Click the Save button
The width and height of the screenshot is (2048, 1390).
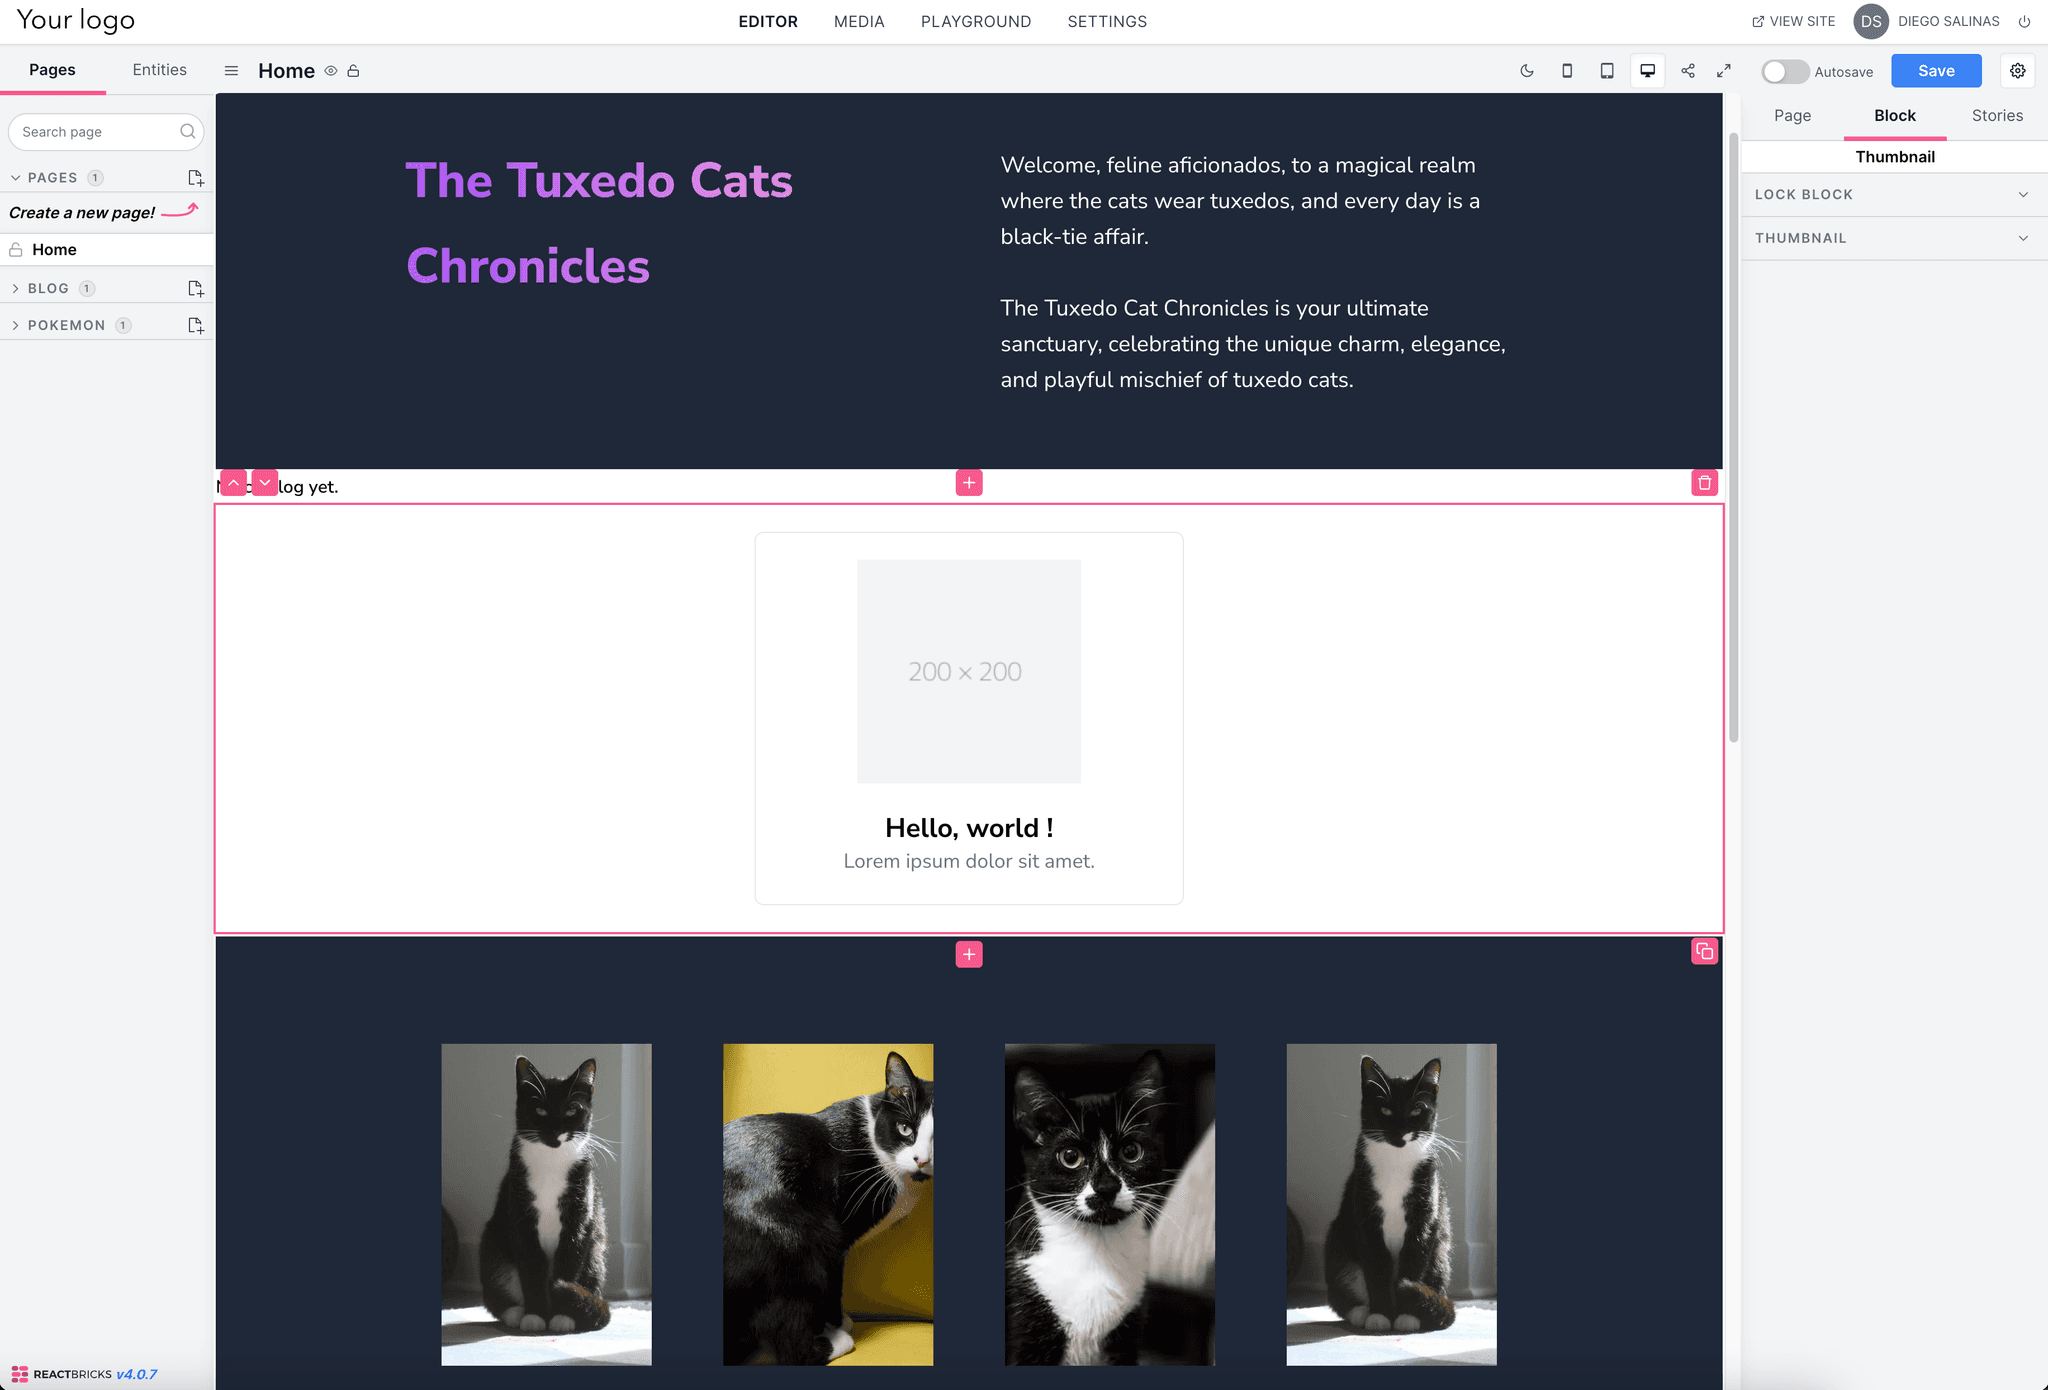point(1938,70)
